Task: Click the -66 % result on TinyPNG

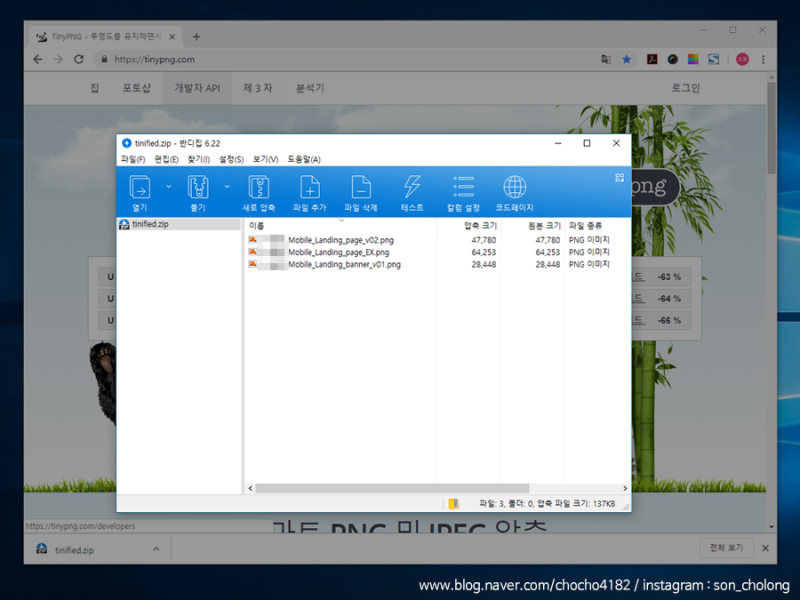Action: click(x=669, y=320)
